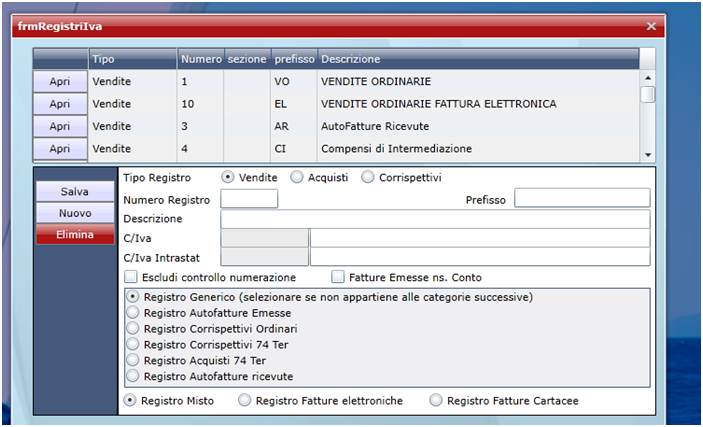Click the C/Iva code box
Screen dimensions: 703x427
pos(265,238)
